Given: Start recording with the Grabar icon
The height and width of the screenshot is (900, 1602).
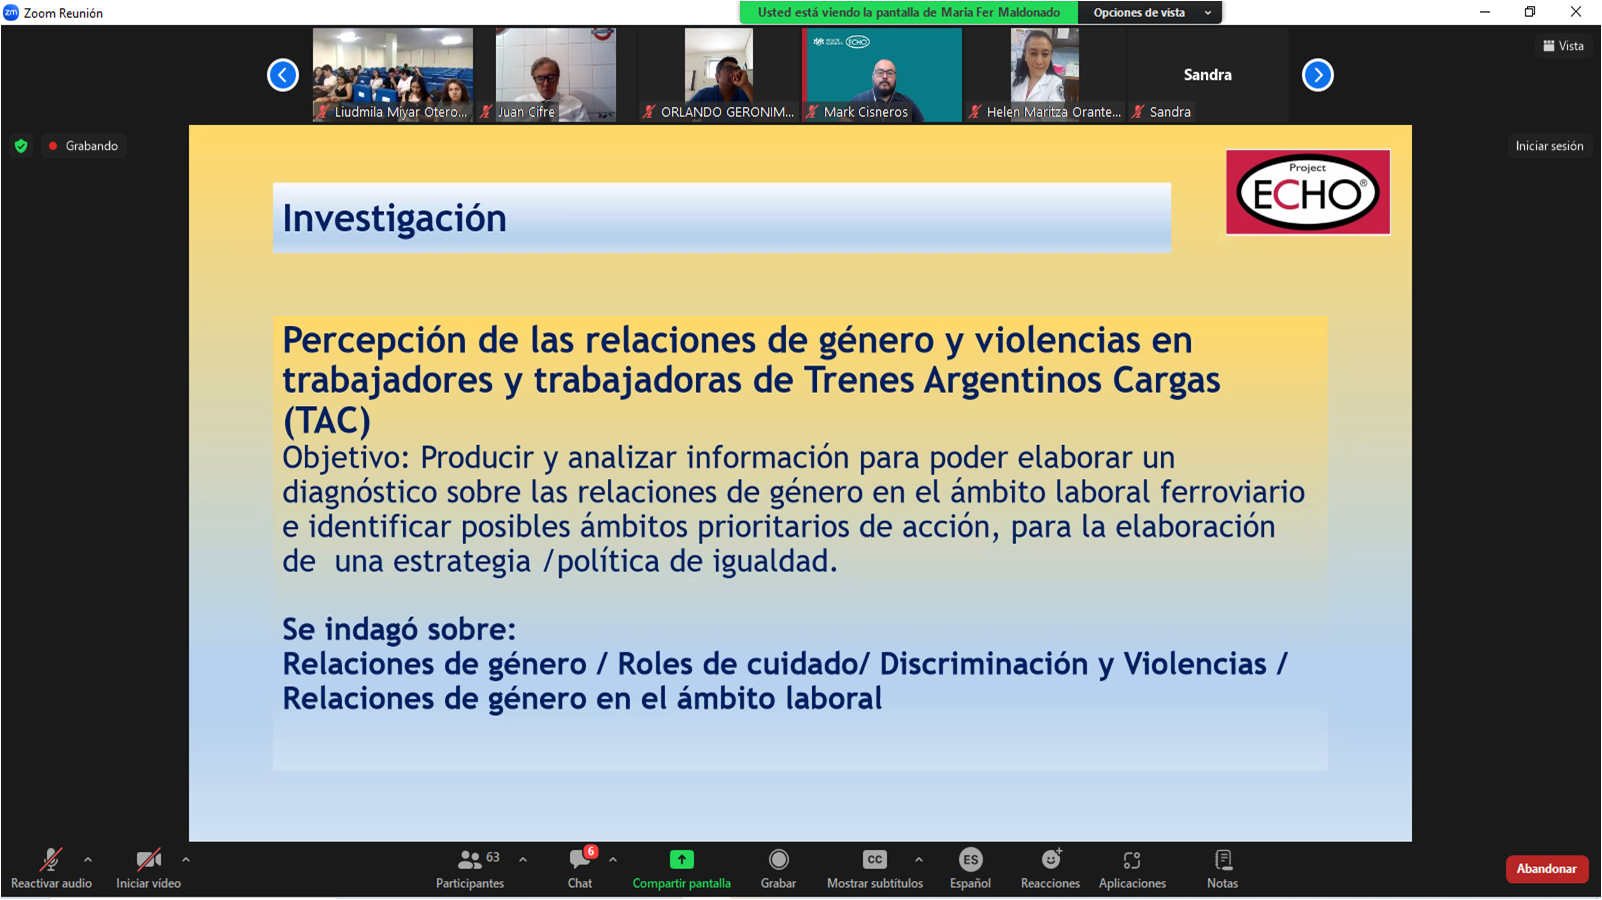Looking at the screenshot, I should (778, 861).
